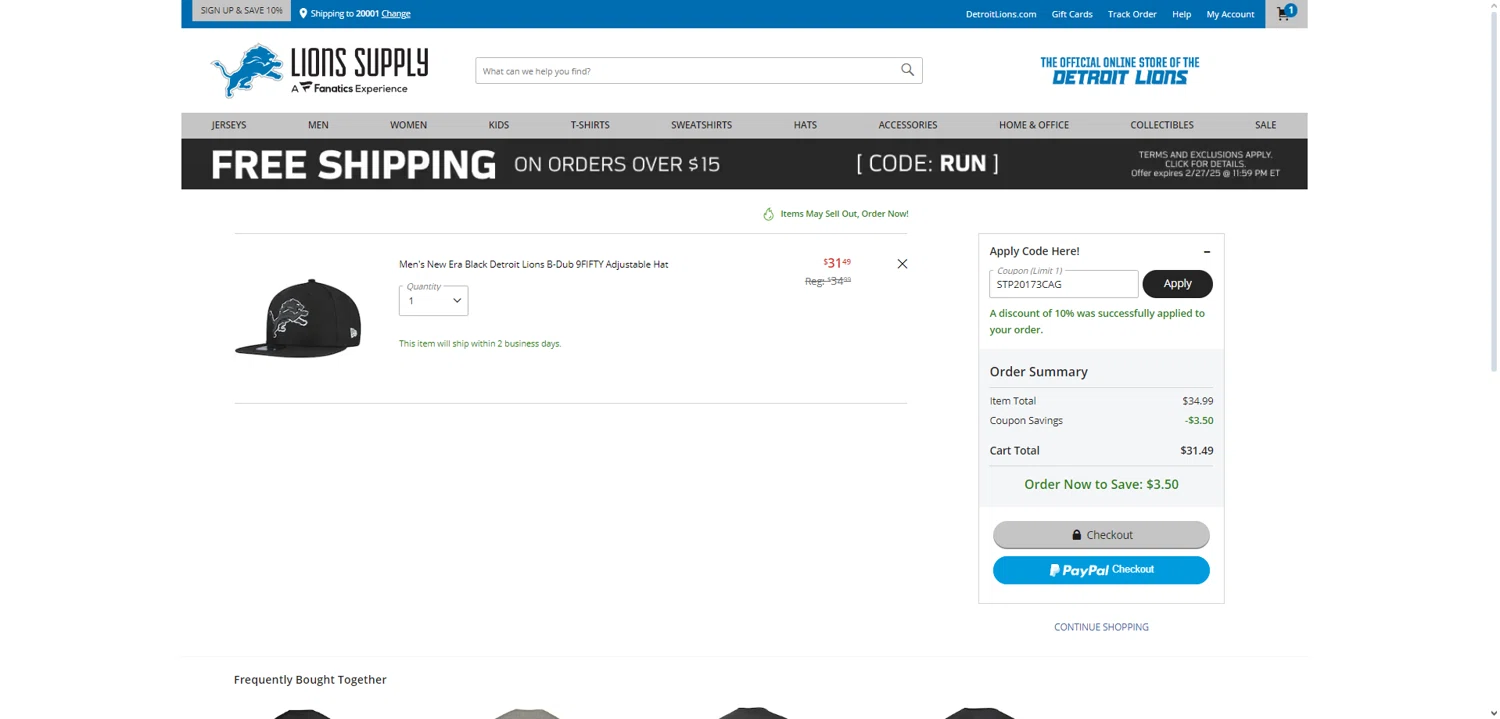Click the Coupon code input field
The image size is (1500, 719).
click(1064, 284)
